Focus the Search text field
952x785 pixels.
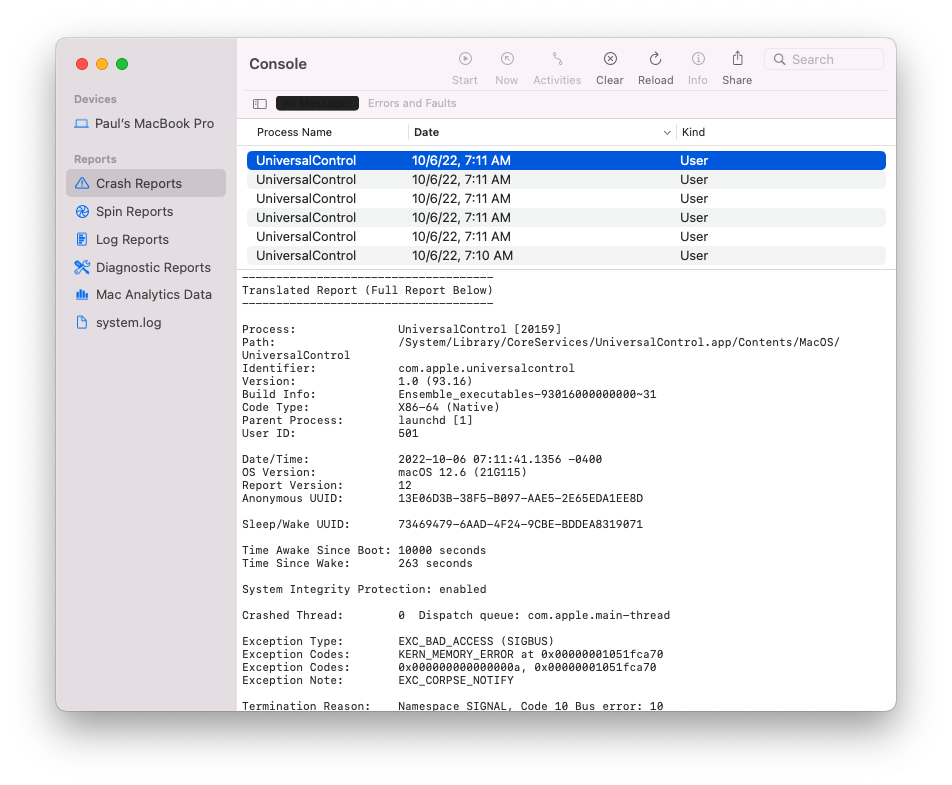click(x=824, y=59)
